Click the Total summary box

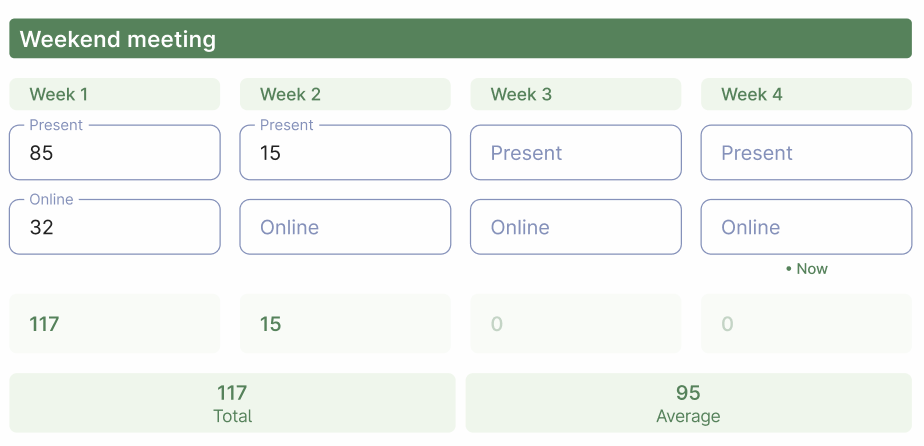(232, 403)
